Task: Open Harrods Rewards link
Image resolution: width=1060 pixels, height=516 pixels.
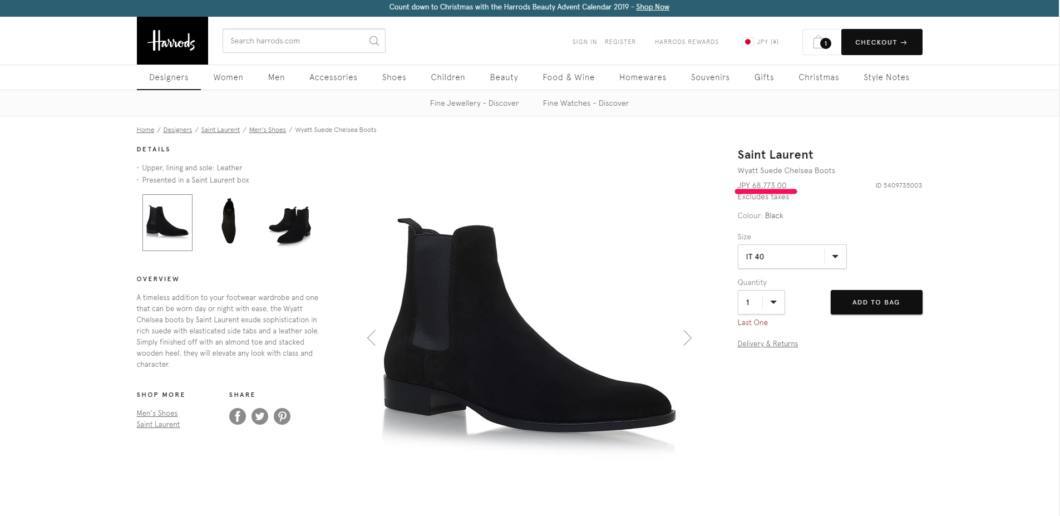Action: [x=687, y=42]
